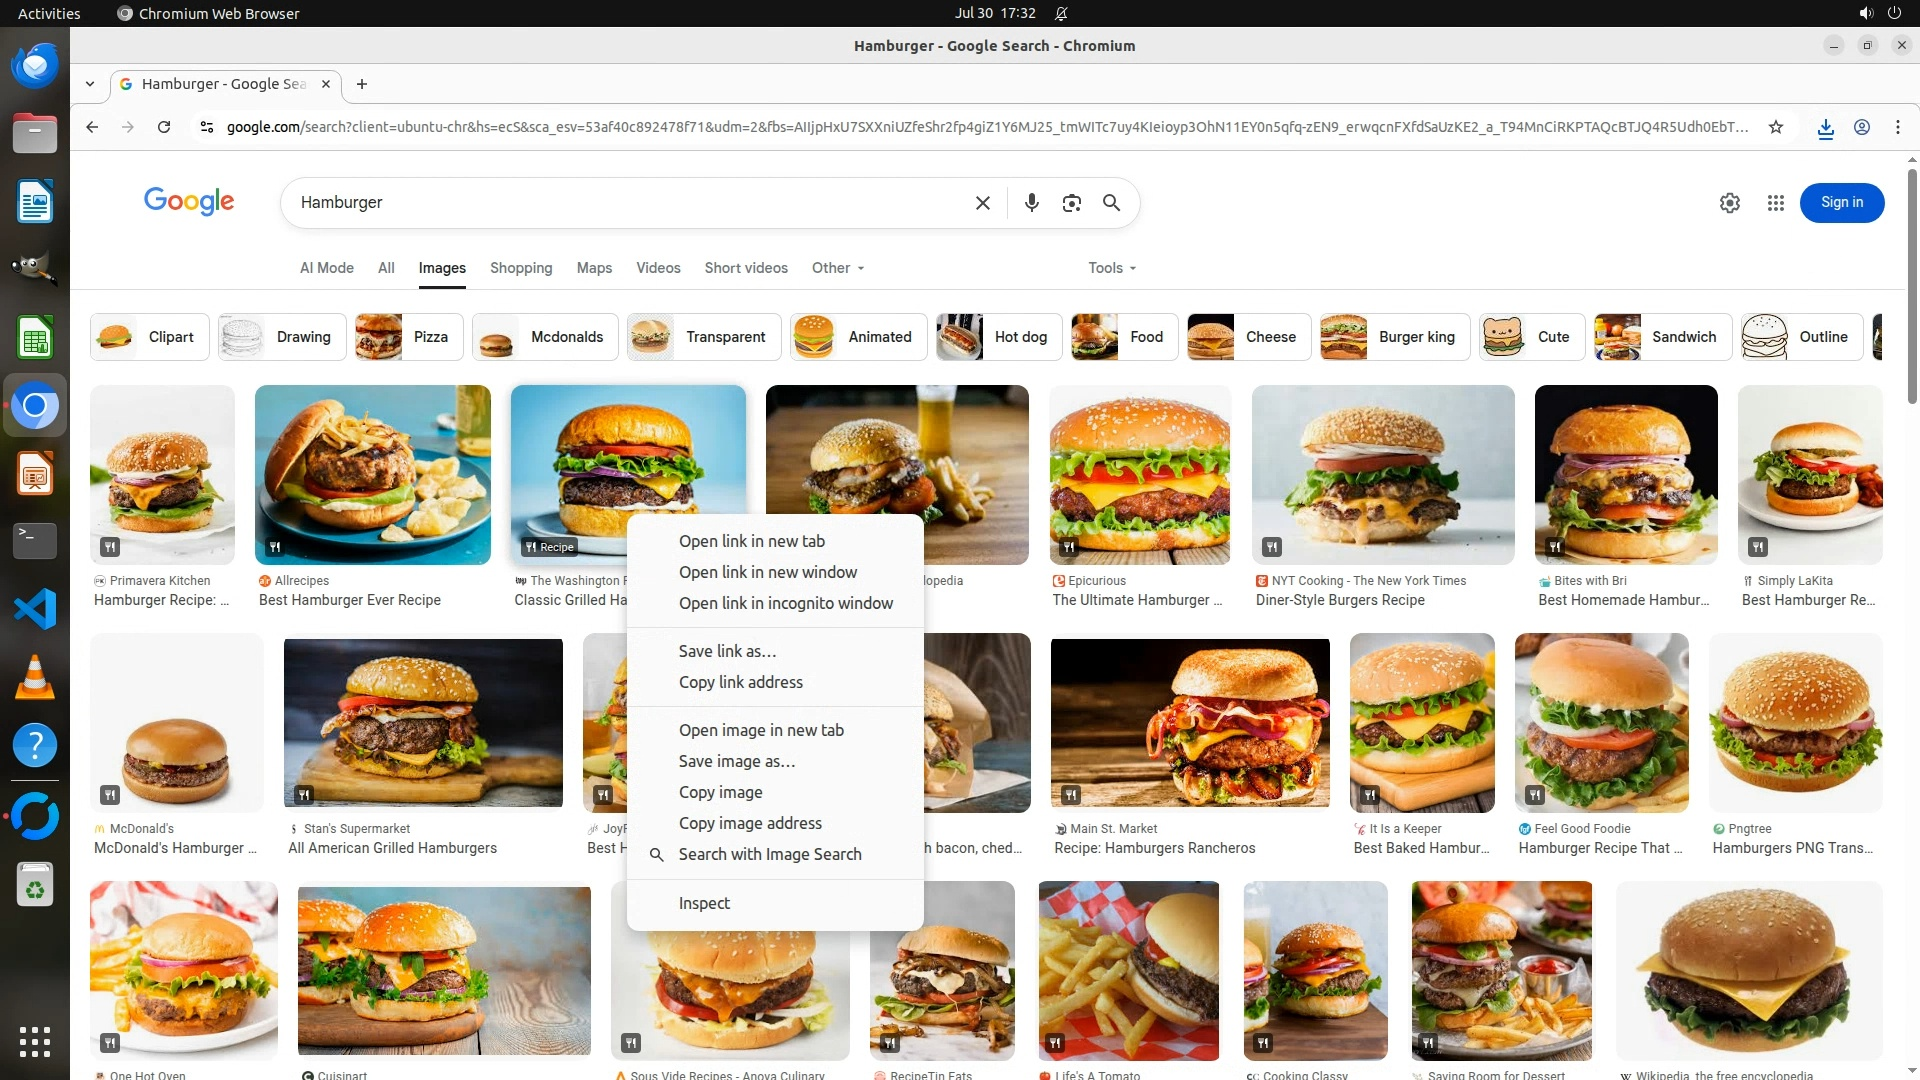Choose Copy image address from context menu
The image size is (1920, 1080).
(749, 823)
